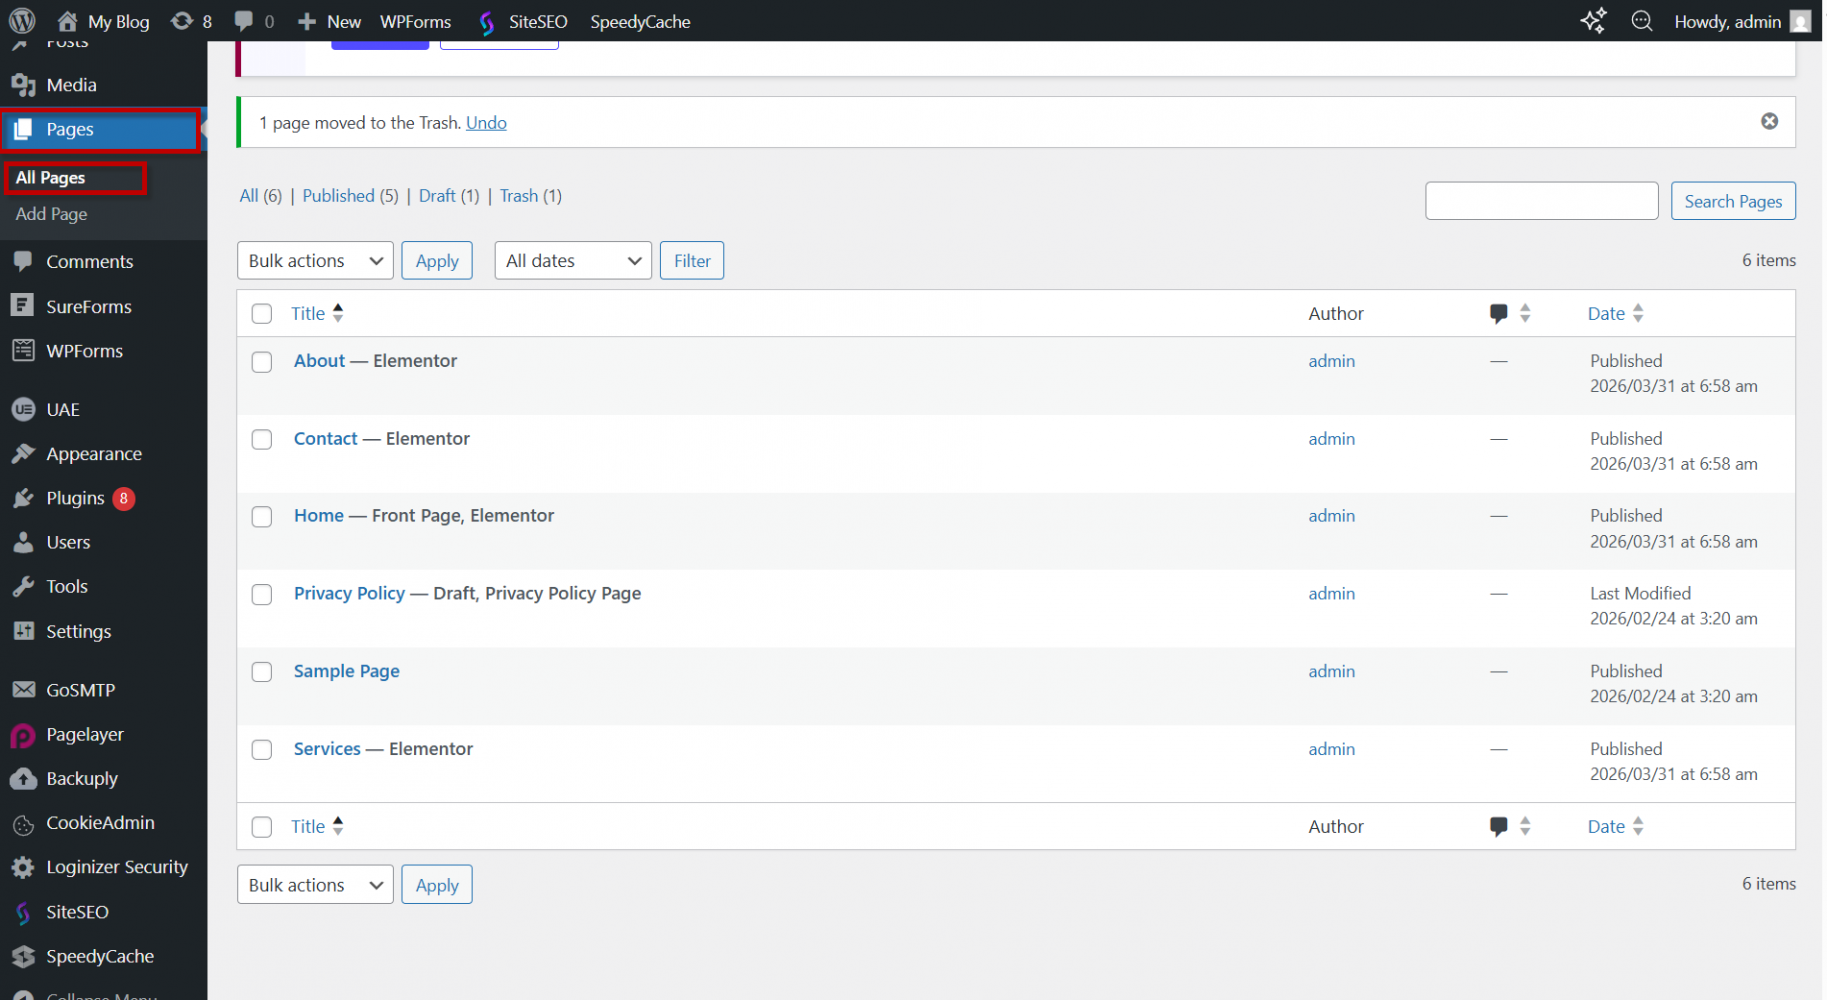Open the search icon in admin bar
The image size is (1827, 1000).
pyautogui.click(x=1641, y=21)
